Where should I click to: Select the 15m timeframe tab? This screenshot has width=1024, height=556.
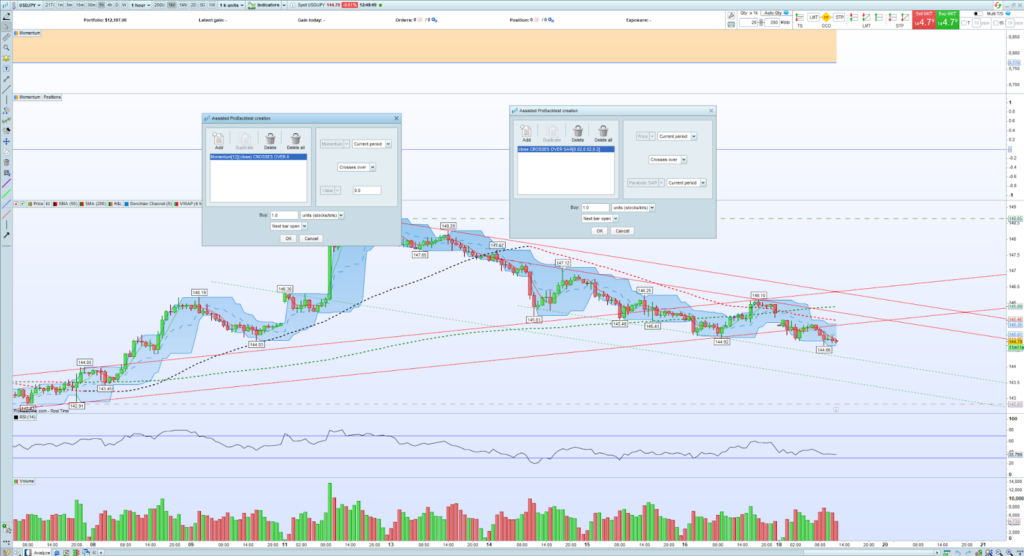tap(77, 5)
